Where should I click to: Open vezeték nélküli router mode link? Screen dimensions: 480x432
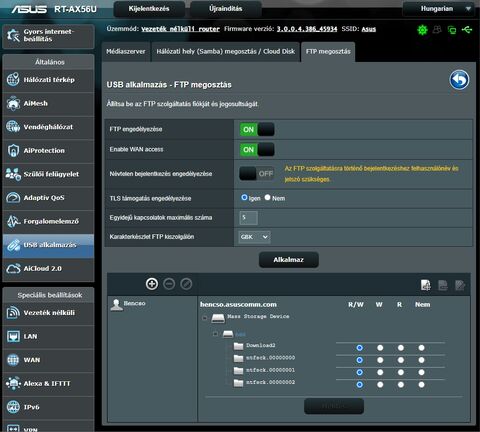(180, 29)
